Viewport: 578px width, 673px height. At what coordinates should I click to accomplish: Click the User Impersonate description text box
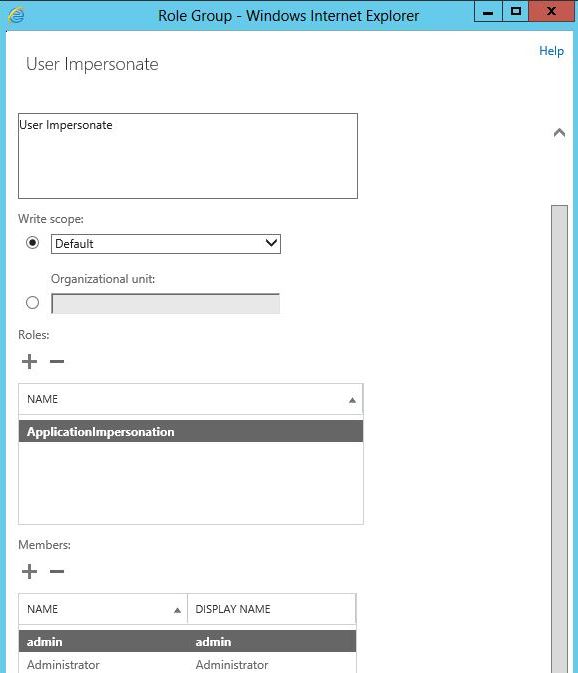188,156
